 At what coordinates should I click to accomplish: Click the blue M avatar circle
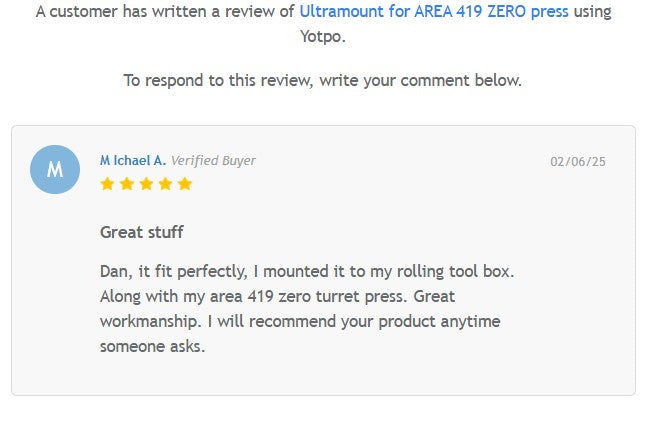click(55, 169)
